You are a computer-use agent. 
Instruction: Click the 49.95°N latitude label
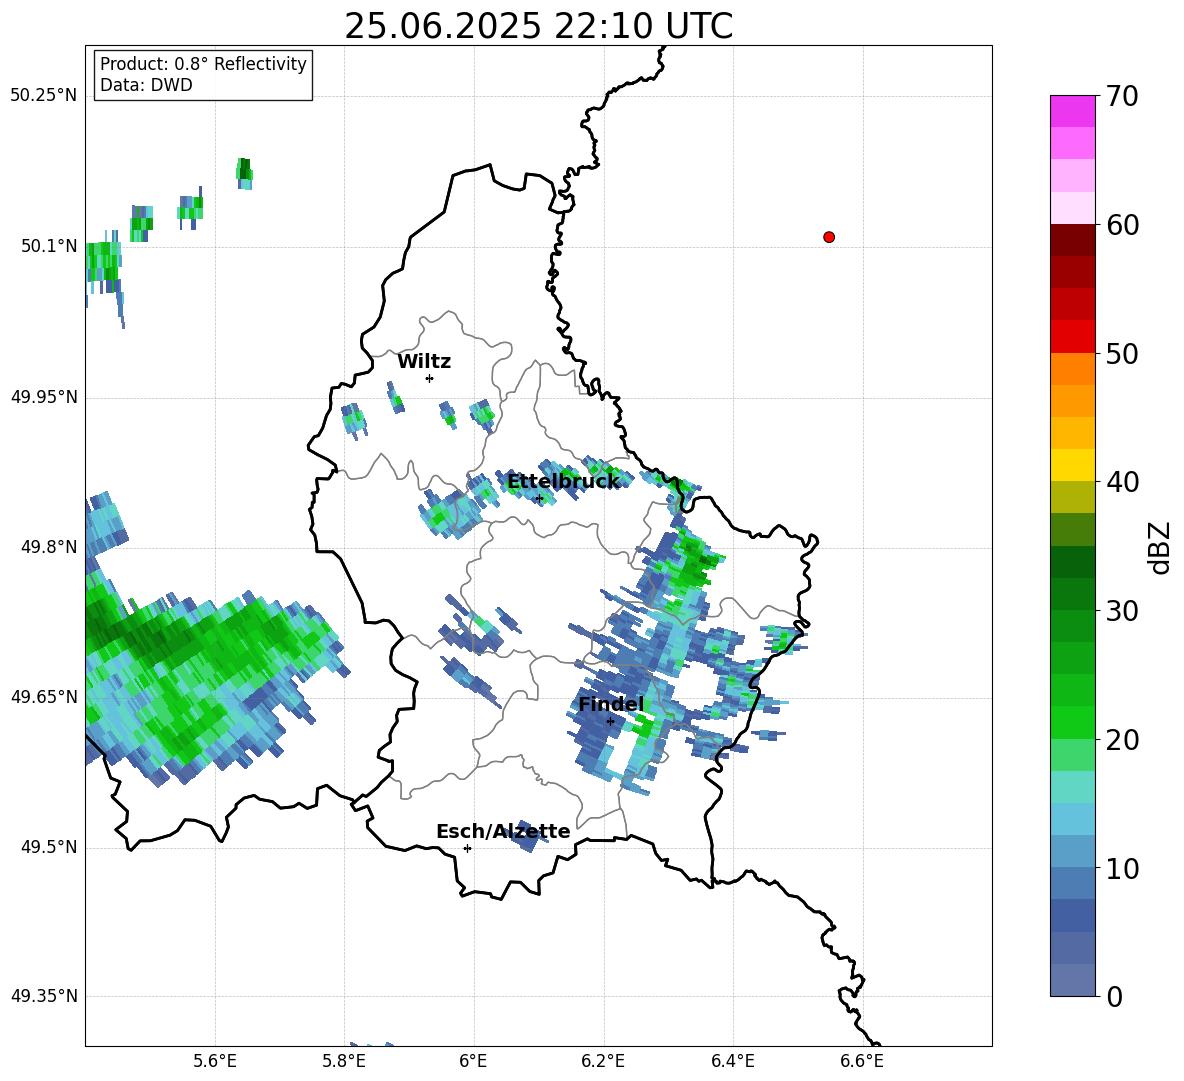pyautogui.click(x=44, y=396)
